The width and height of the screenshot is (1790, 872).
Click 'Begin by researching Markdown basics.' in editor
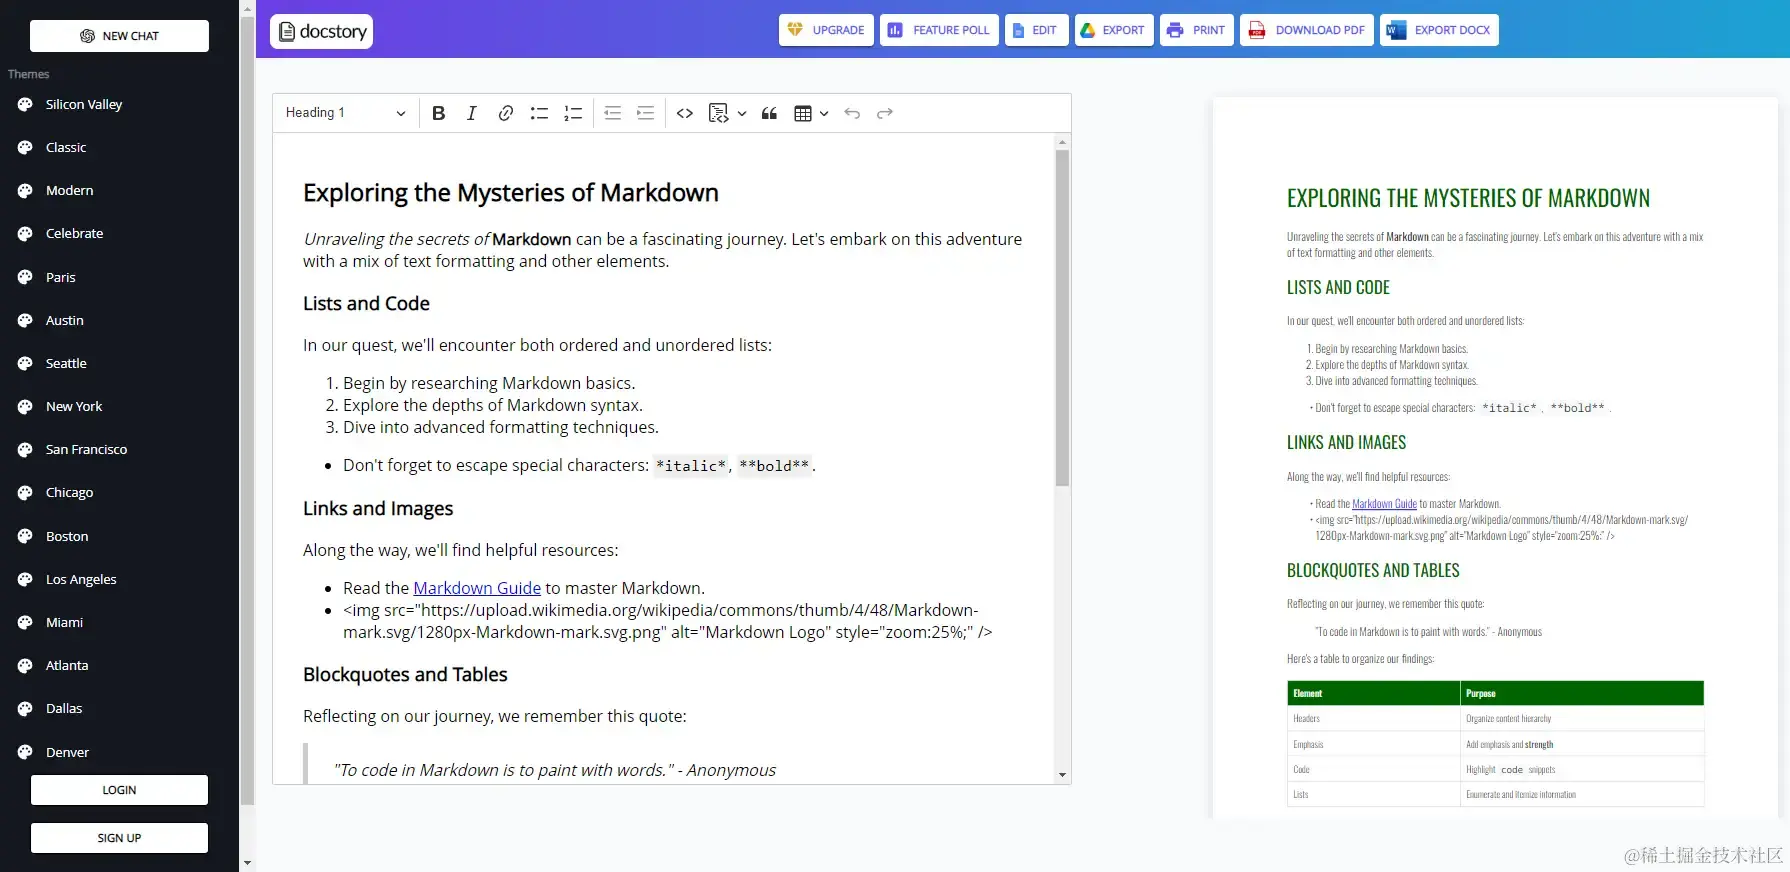coord(489,383)
